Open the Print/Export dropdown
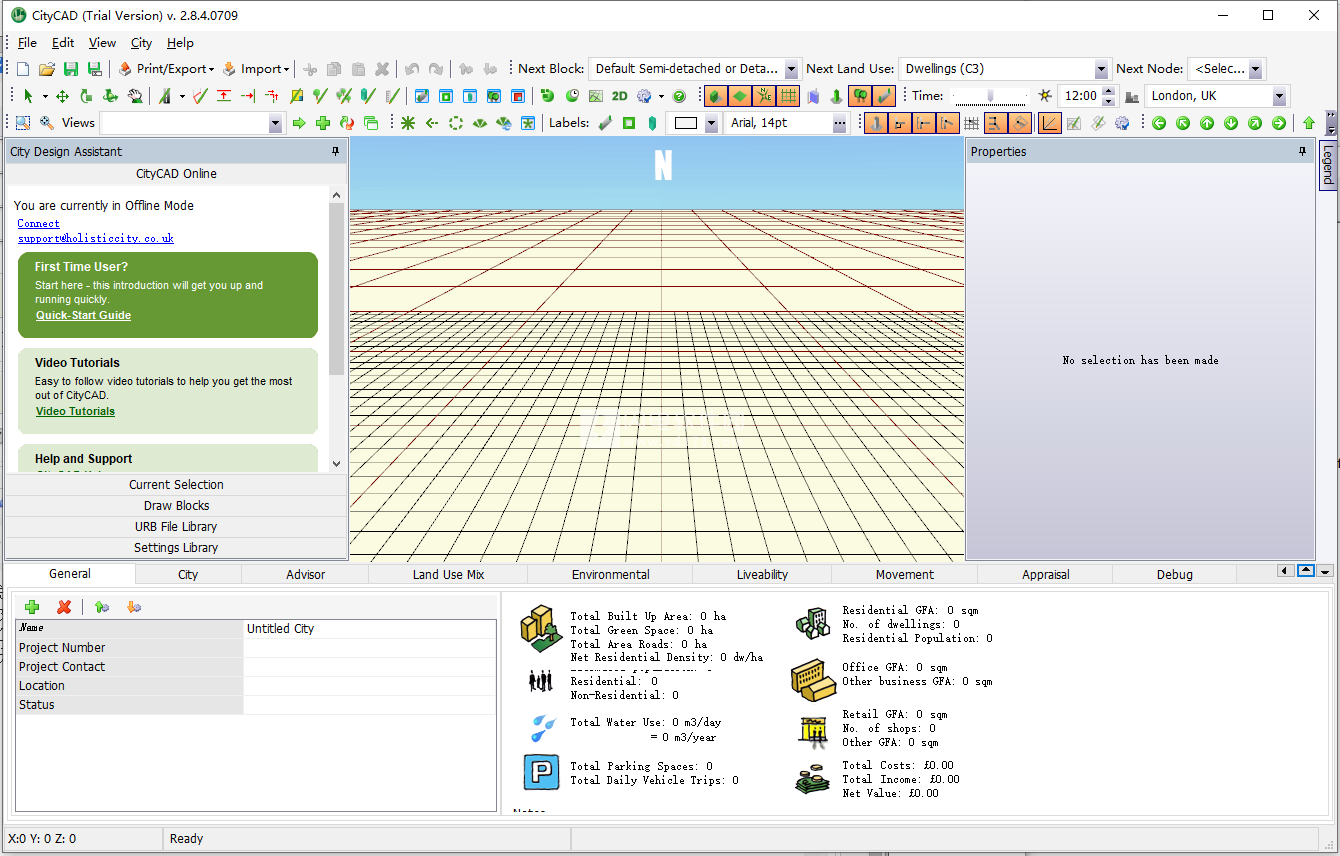The width and height of the screenshot is (1340, 856). pyautogui.click(x=166, y=69)
